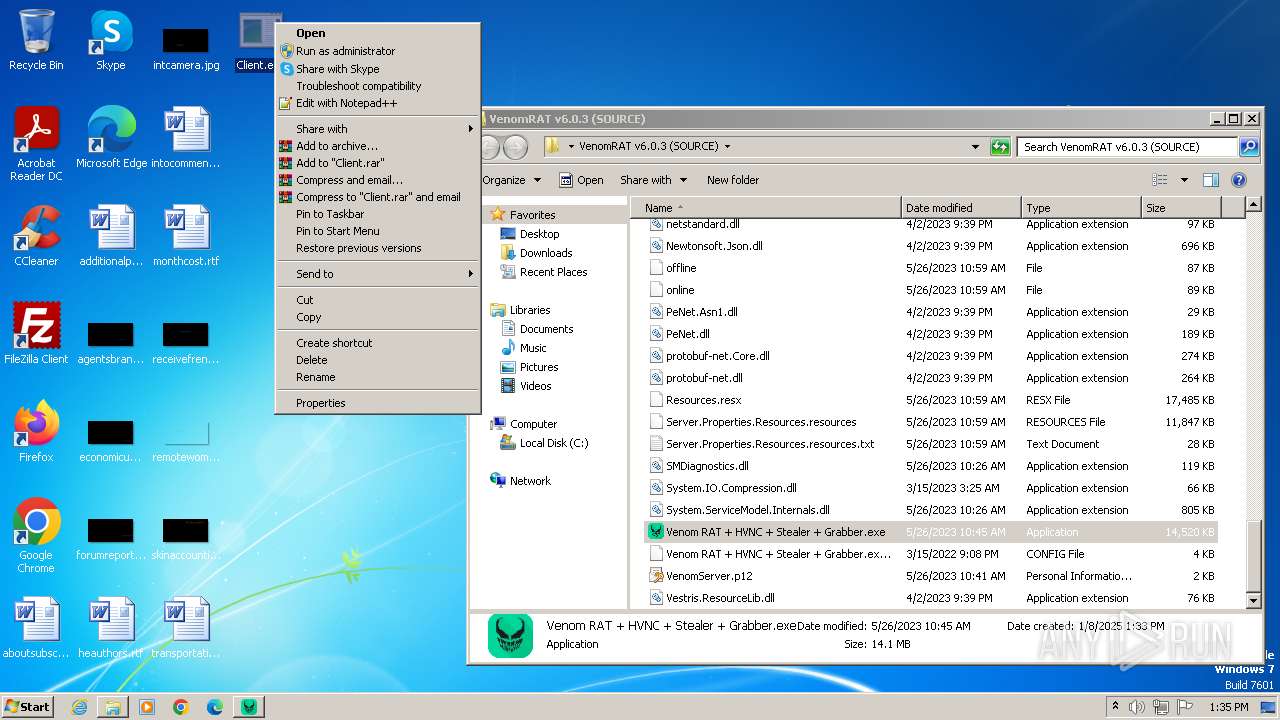Click the file list scroll up arrow
This screenshot has height=720, width=1280.
point(1254,205)
